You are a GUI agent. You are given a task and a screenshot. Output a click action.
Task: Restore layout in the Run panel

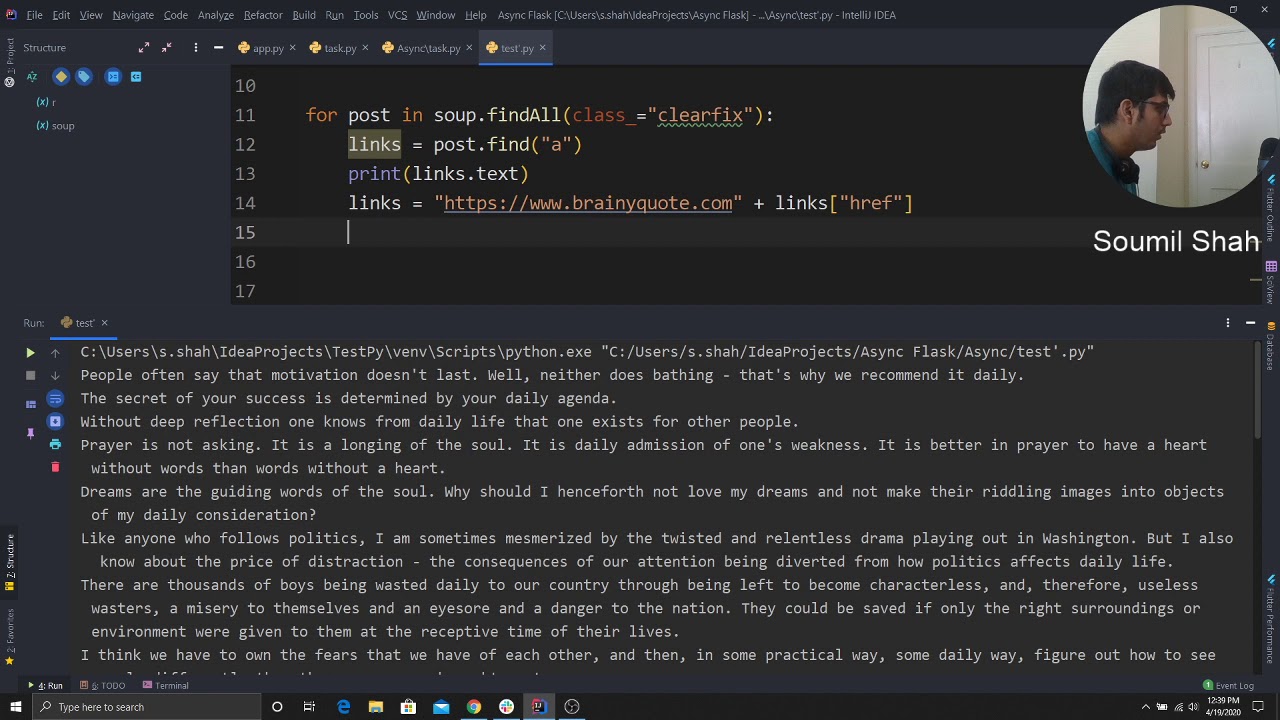tap(30, 404)
